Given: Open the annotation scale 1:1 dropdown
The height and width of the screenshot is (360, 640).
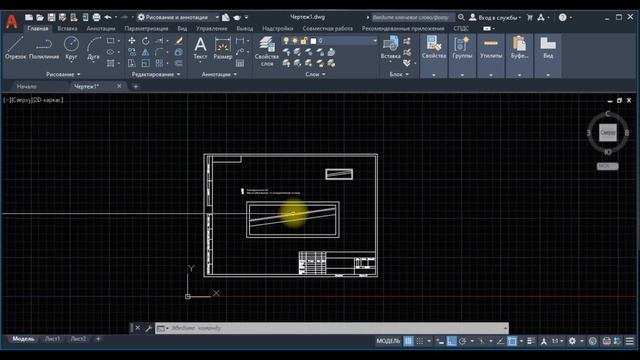Looking at the screenshot, I should coord(558,341).
